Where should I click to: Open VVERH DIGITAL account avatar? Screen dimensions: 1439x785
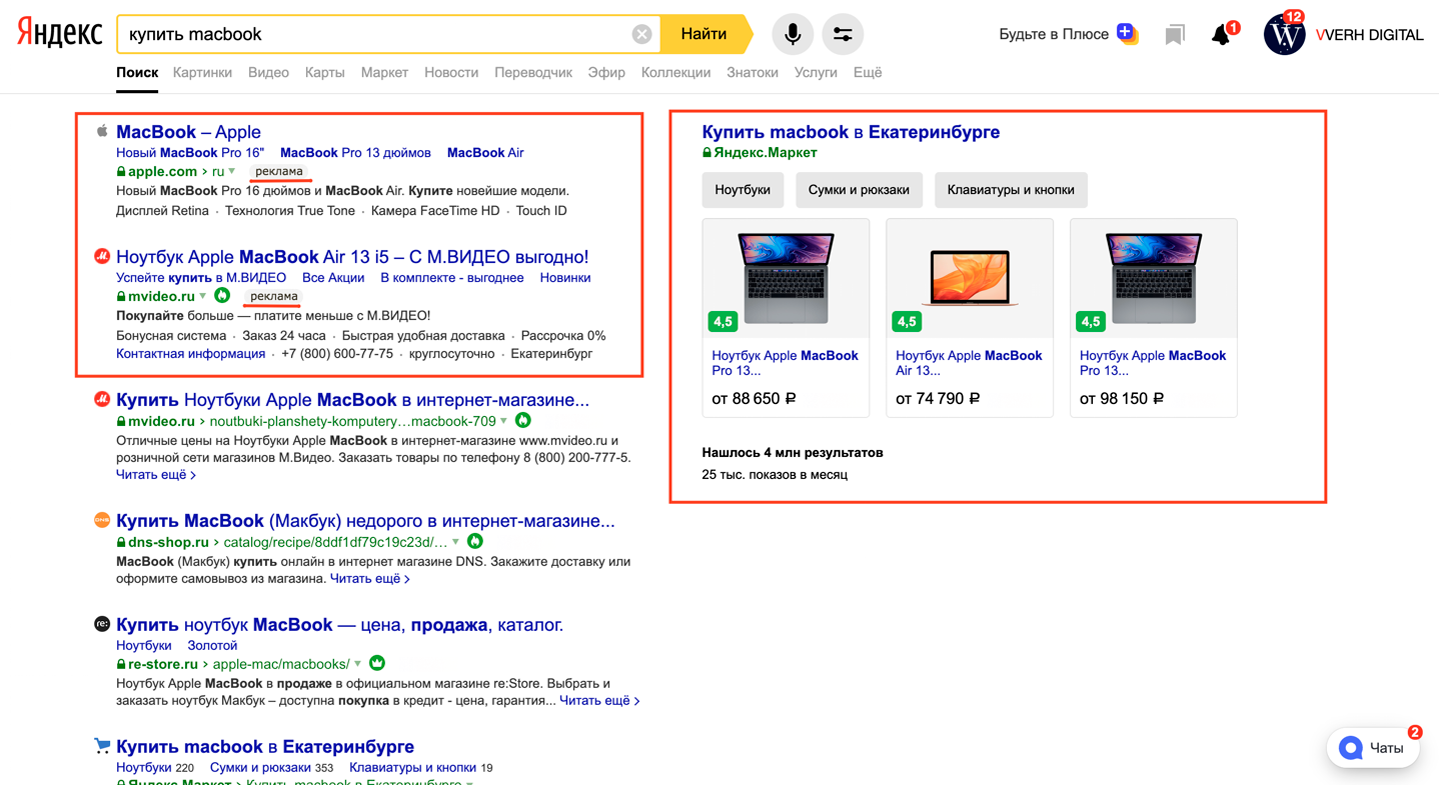tap(1284, 35)
